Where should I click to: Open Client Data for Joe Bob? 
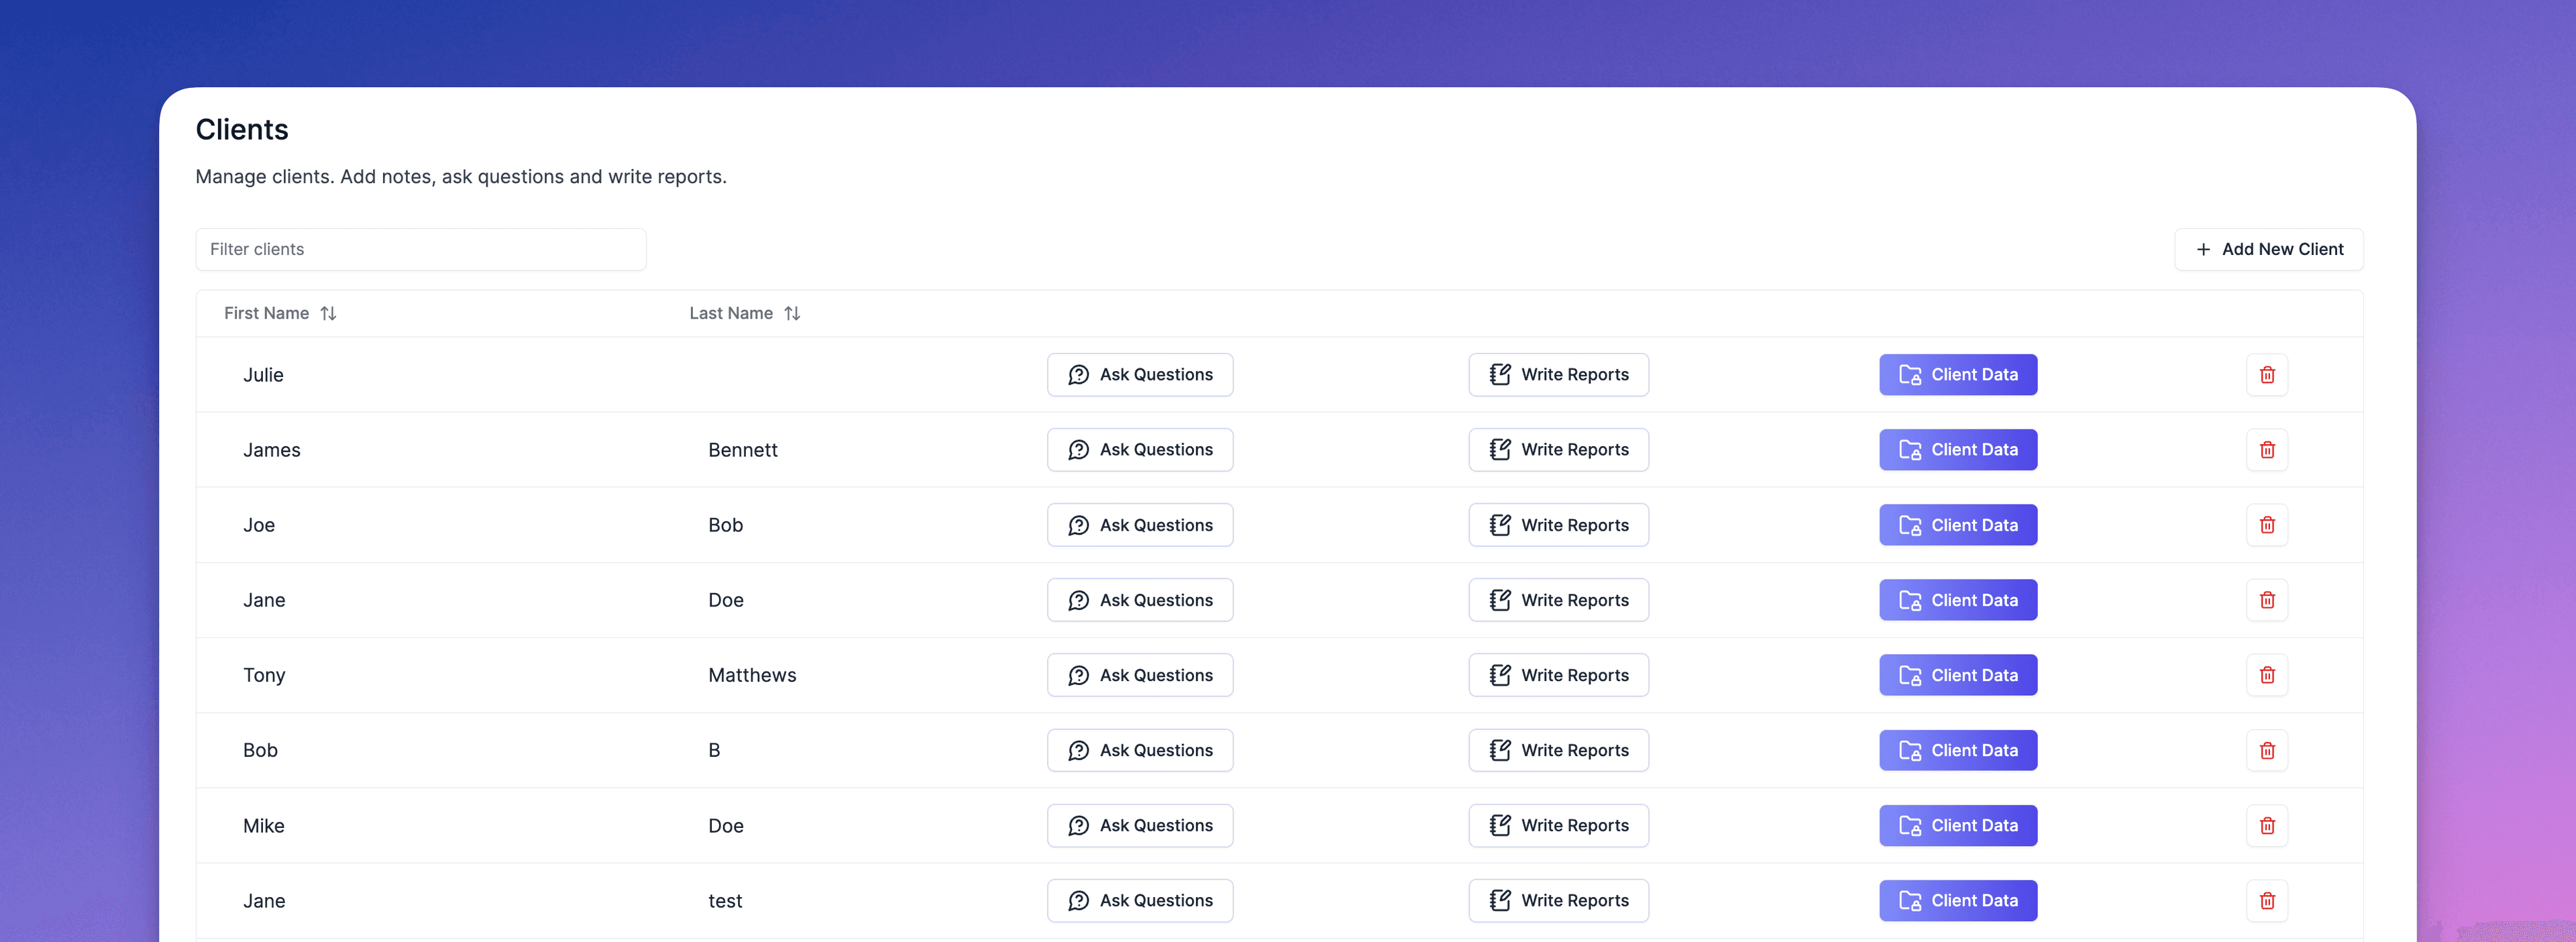(1957, 525)
